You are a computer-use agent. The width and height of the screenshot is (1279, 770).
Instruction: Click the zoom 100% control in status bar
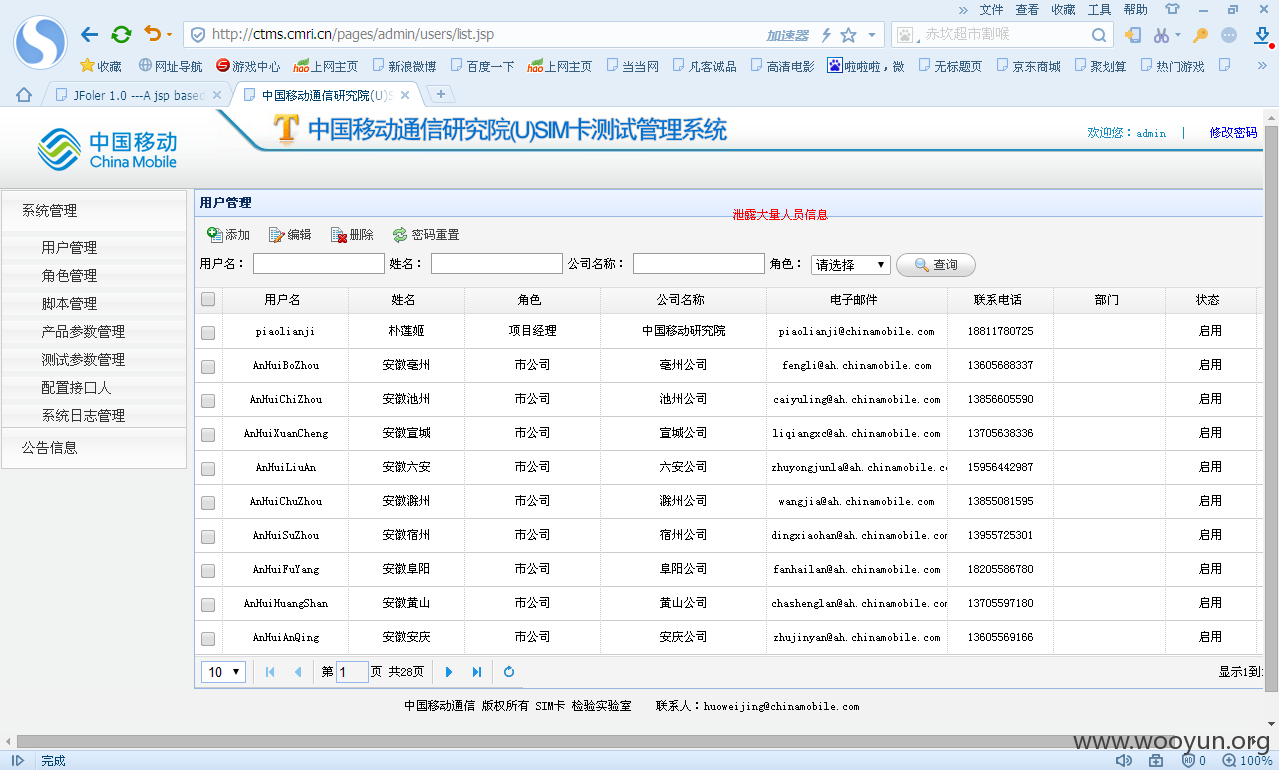[x=1248, y=760]
